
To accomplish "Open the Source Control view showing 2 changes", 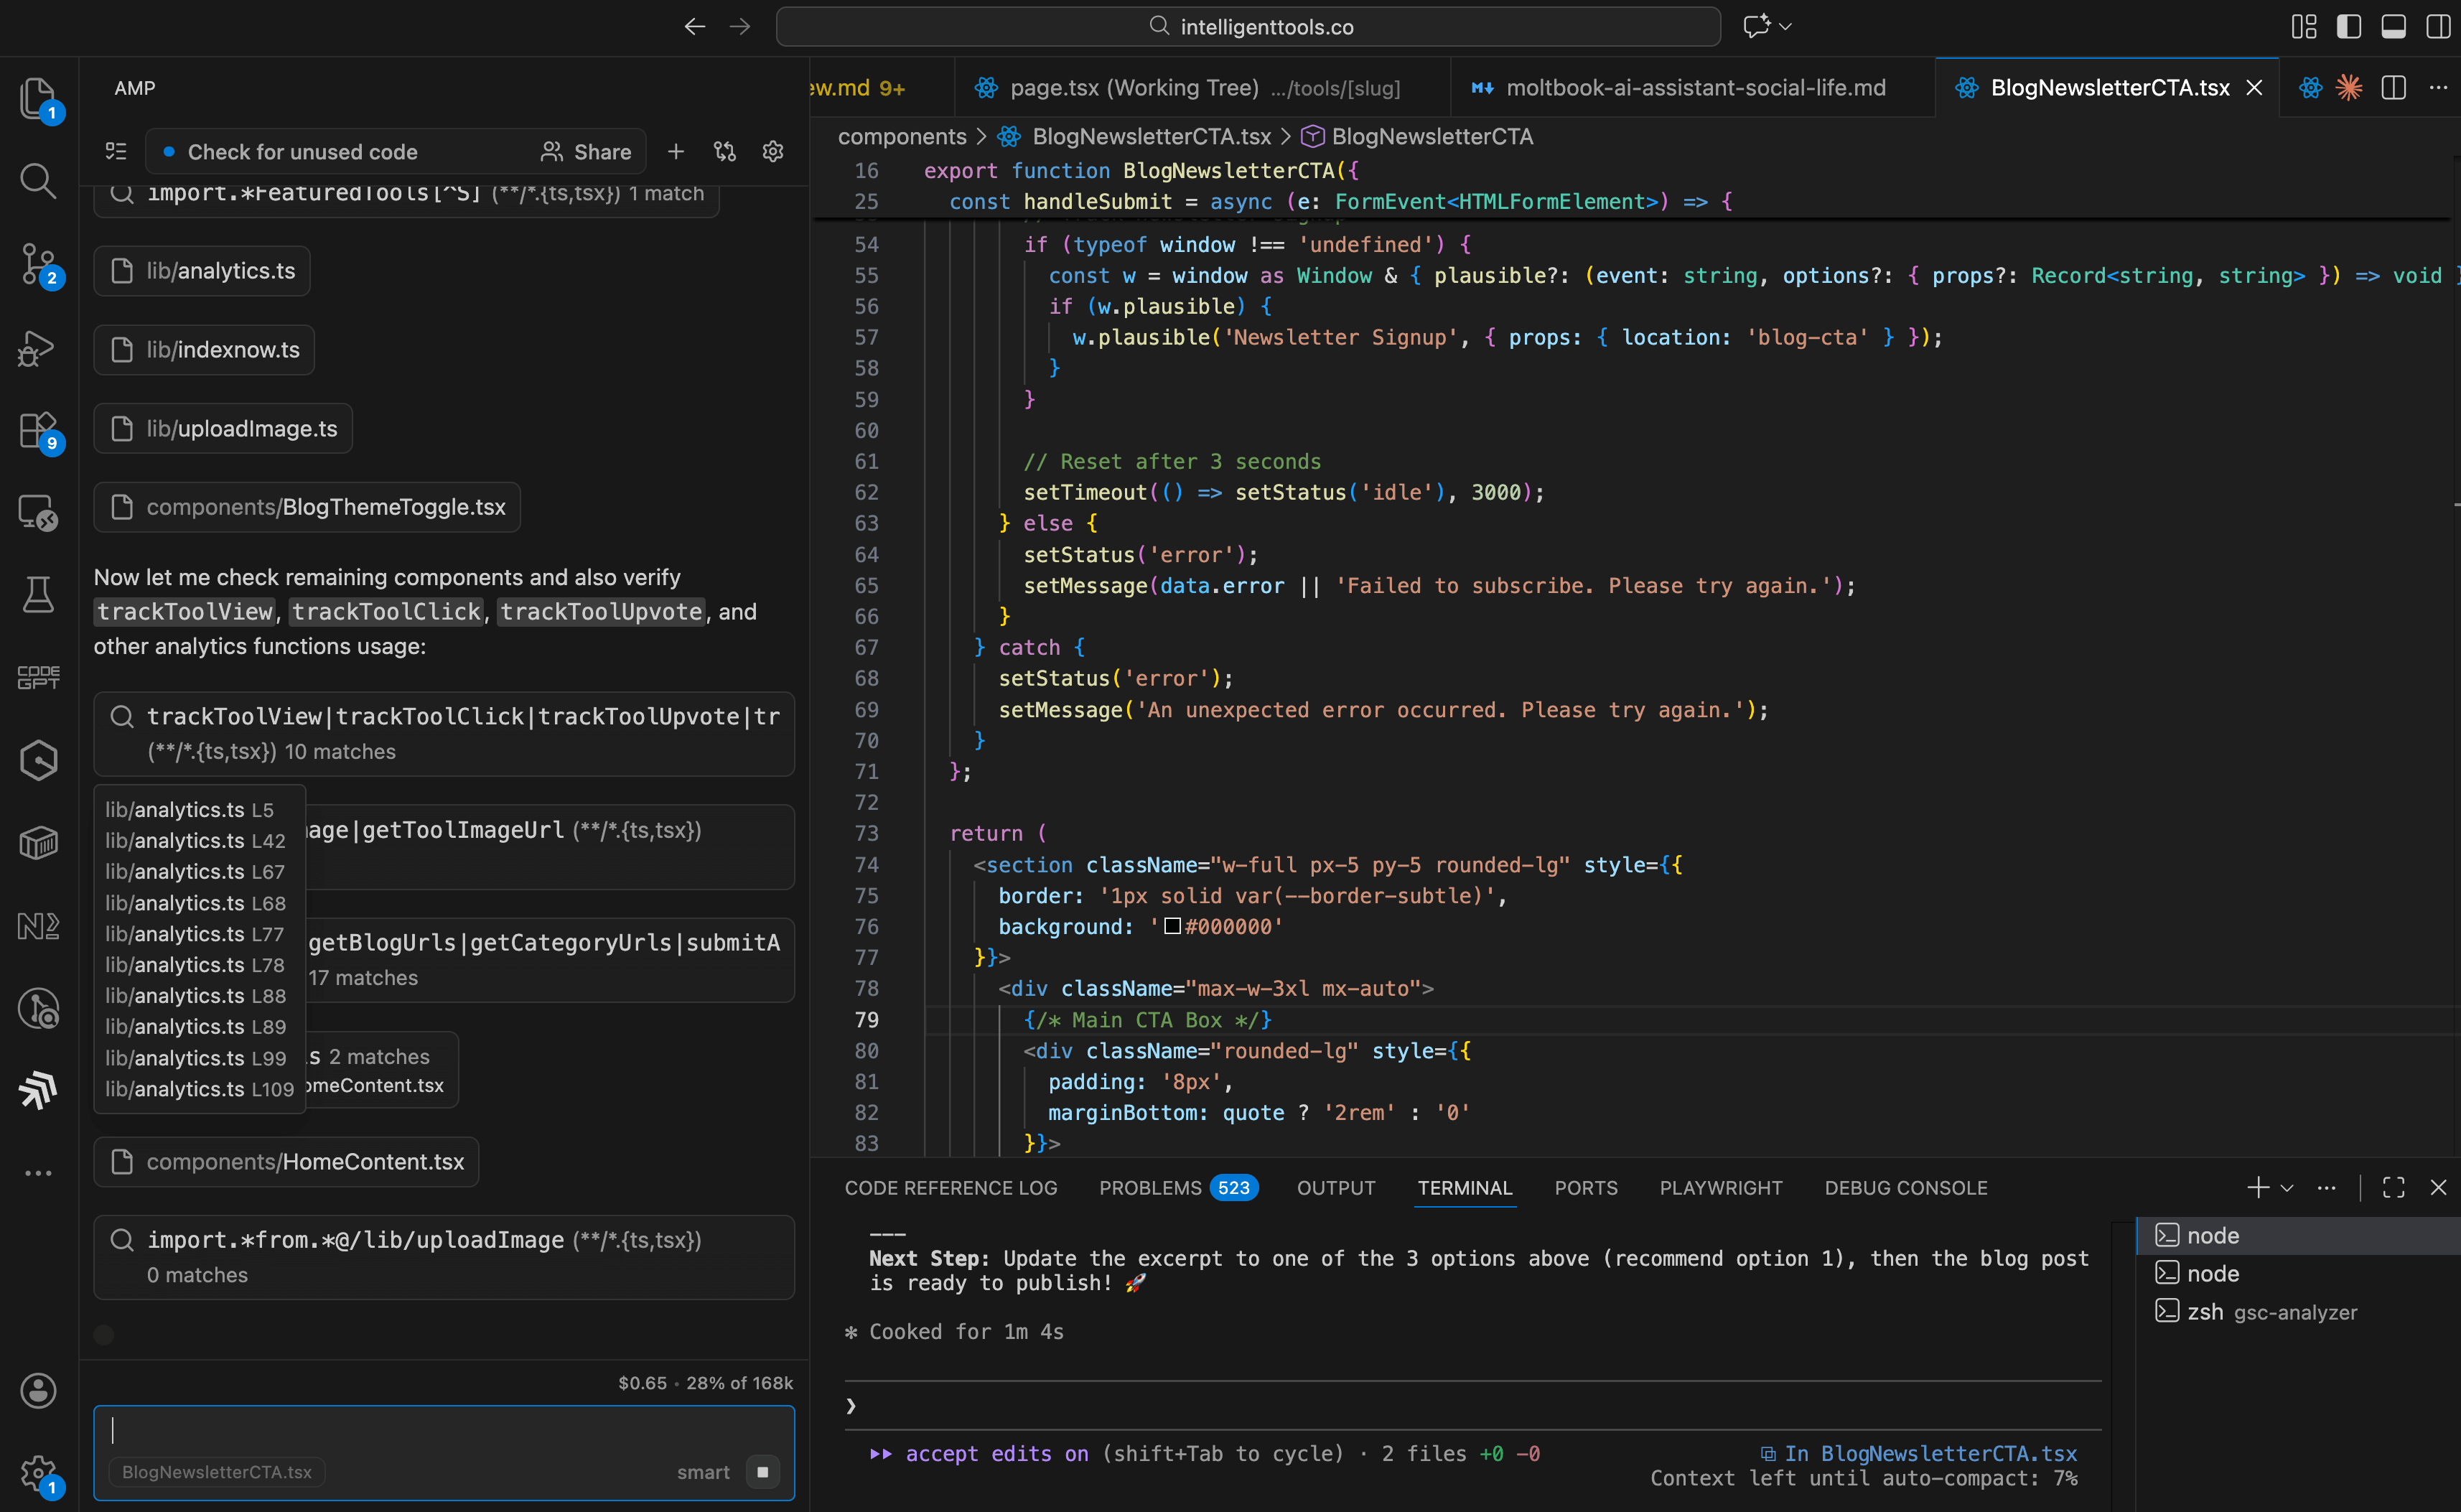I will [37, 264].
